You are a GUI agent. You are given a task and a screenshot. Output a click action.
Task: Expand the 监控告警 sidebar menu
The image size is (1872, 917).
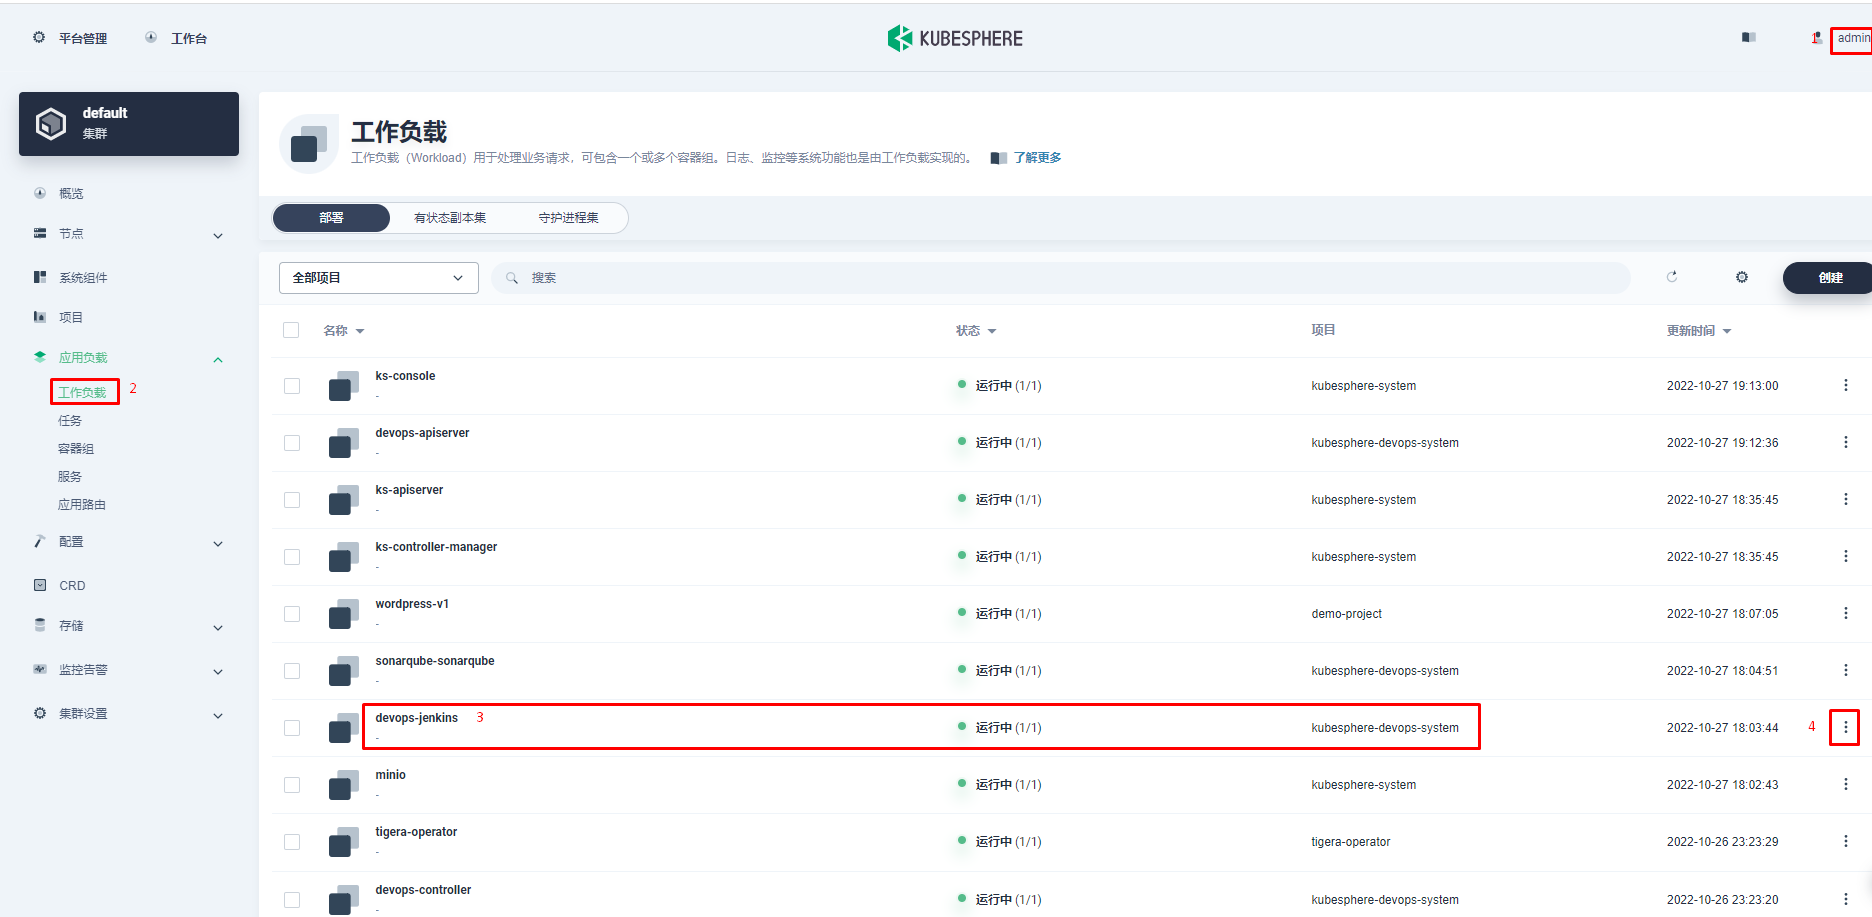(x=218, y=672)
